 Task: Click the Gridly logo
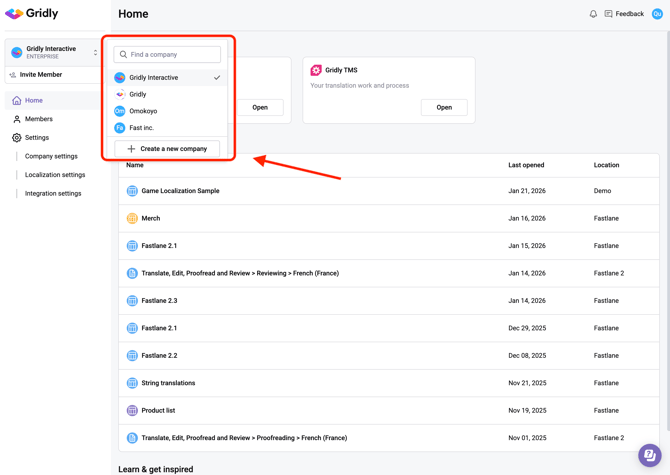point(32,14)
